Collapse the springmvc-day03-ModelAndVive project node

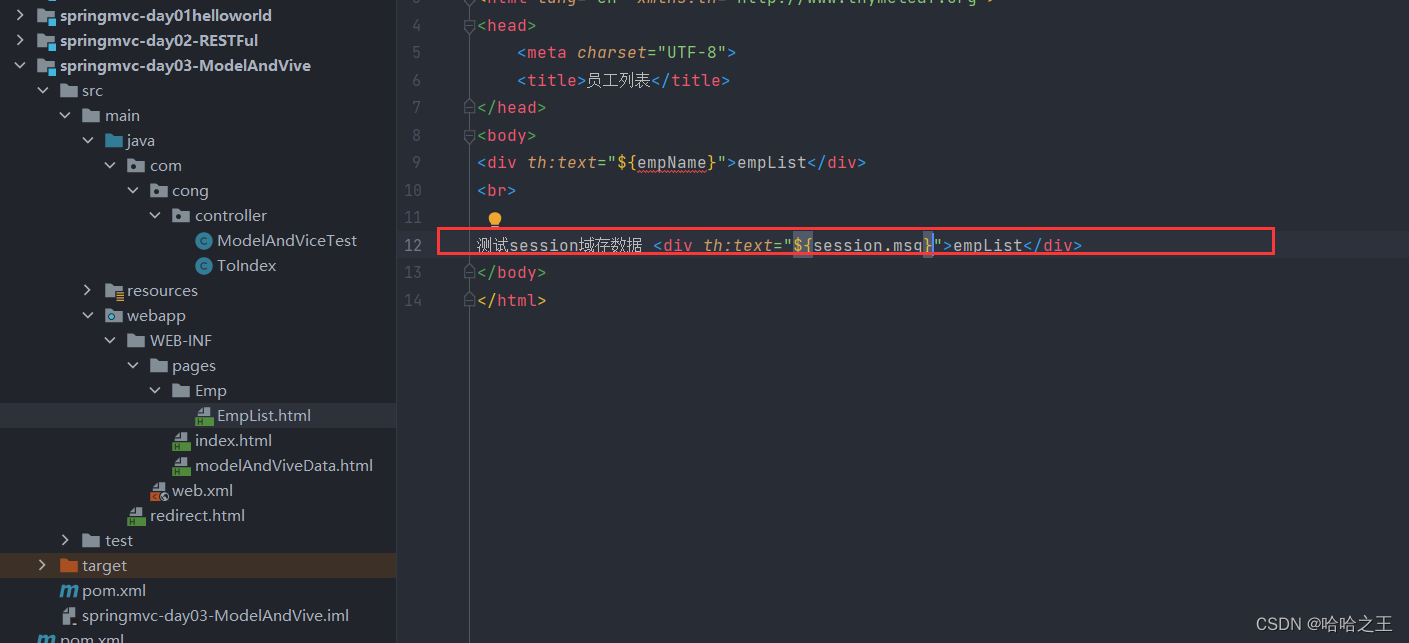click(20, 65)
